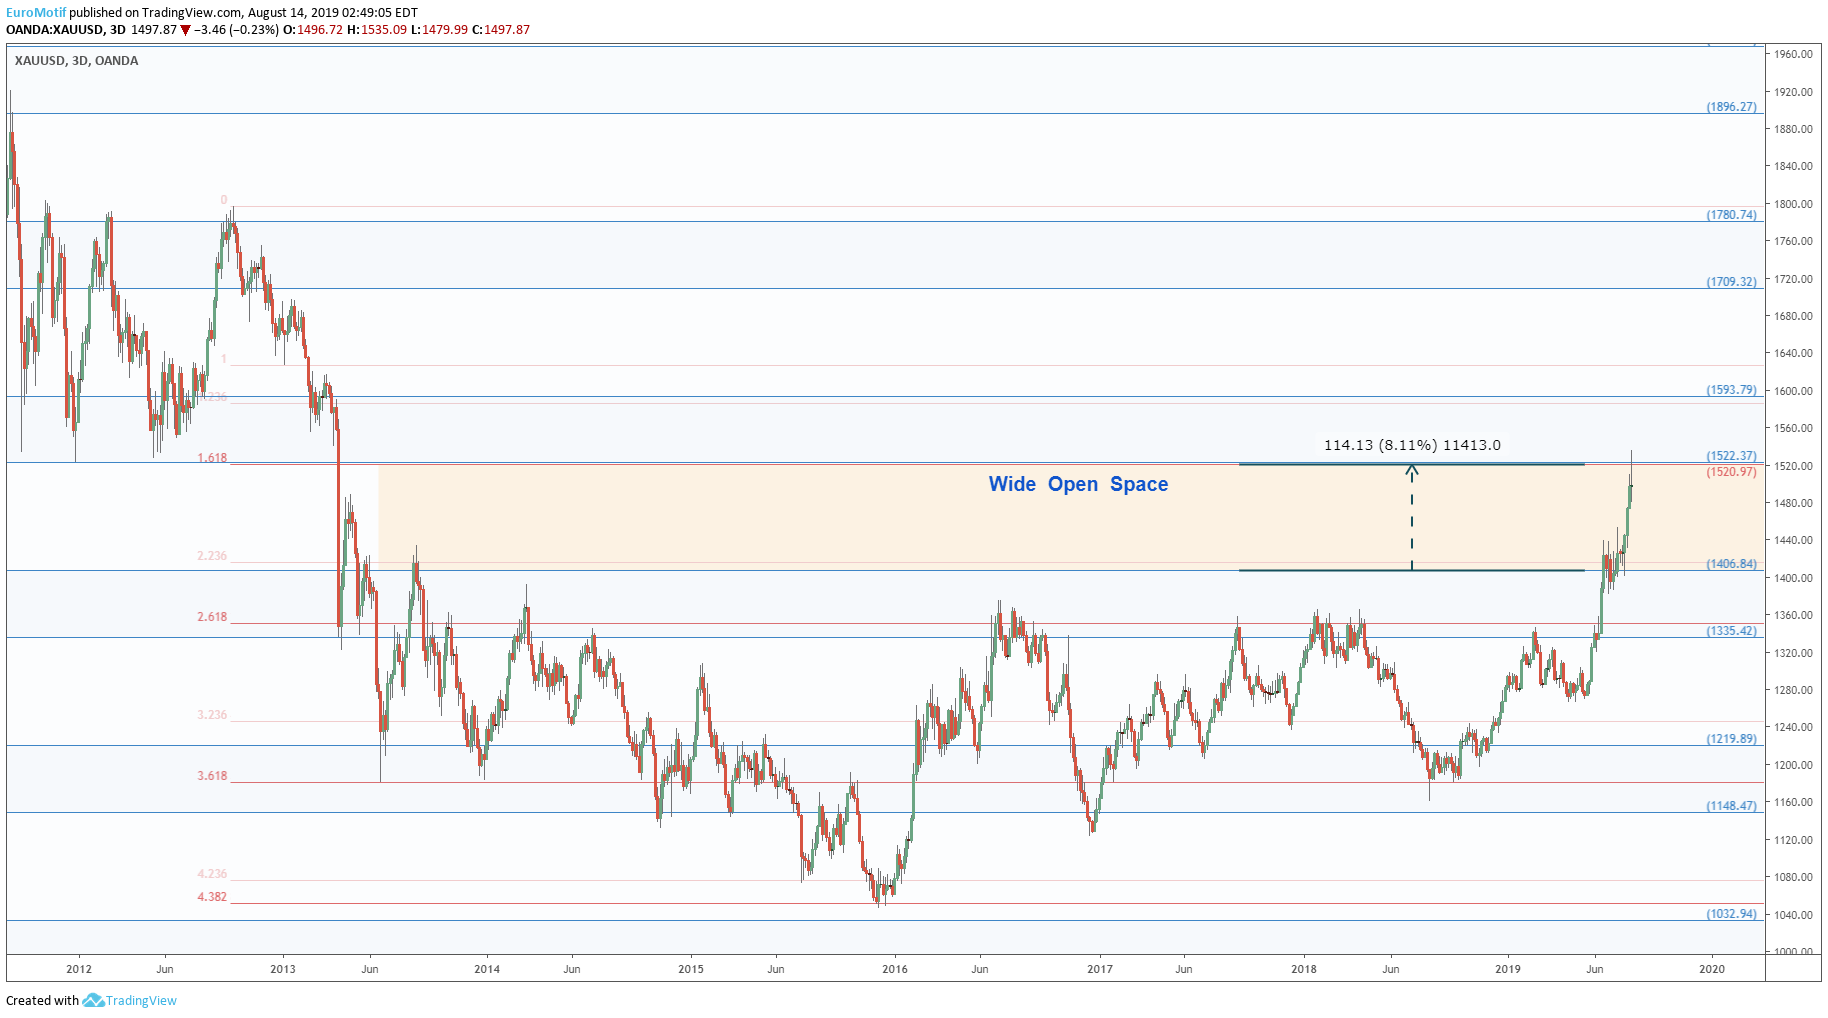The width and height of the screenshot is (1828, 1018).
Task: Click the red (1520.97) price label
Action: pos(1731,472)
